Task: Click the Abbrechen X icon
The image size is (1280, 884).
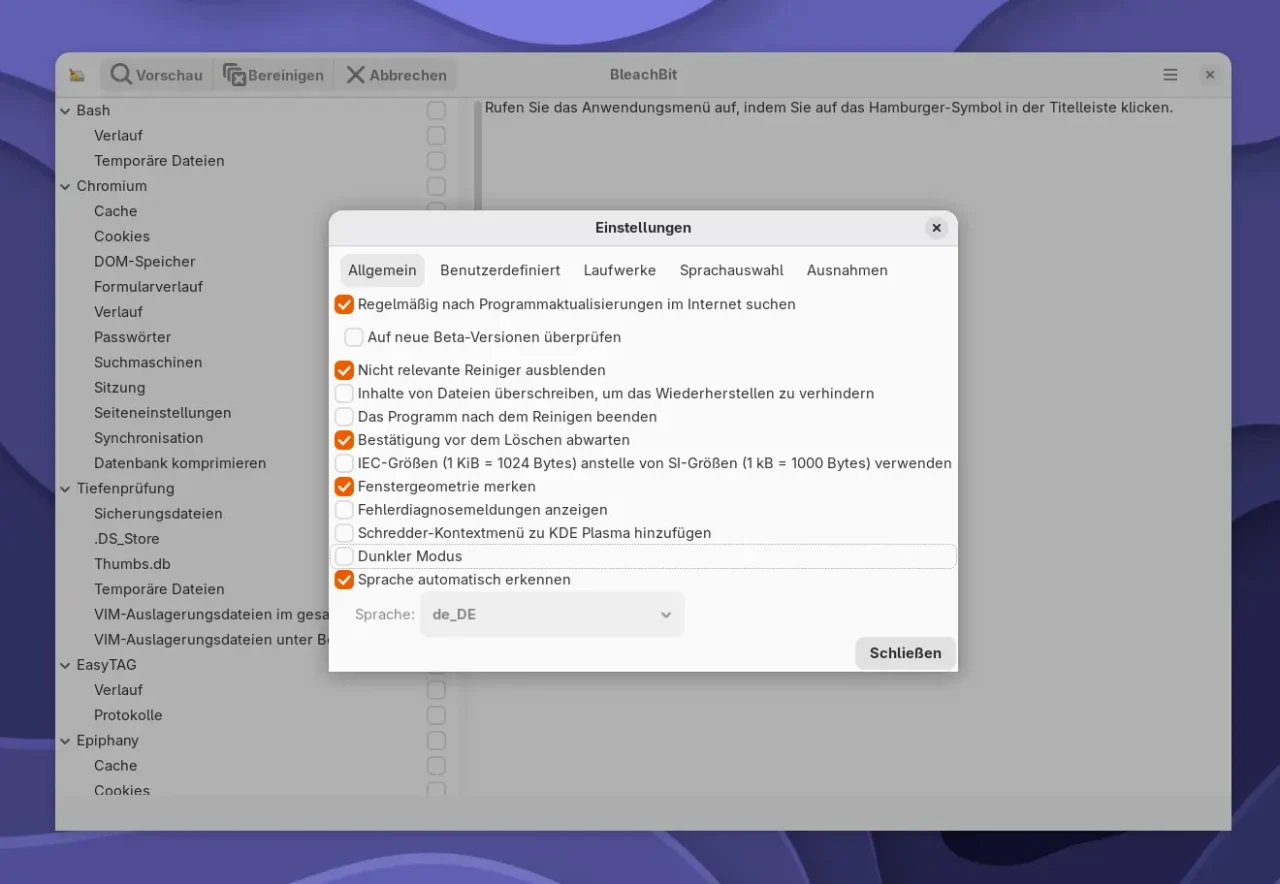Action: point(355,75)
